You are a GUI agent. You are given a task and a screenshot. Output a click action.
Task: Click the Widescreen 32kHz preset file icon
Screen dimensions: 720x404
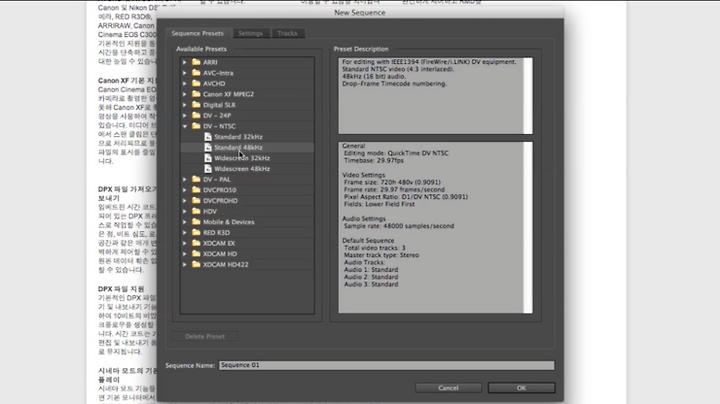pyautogui.click(x=208, y=158)
